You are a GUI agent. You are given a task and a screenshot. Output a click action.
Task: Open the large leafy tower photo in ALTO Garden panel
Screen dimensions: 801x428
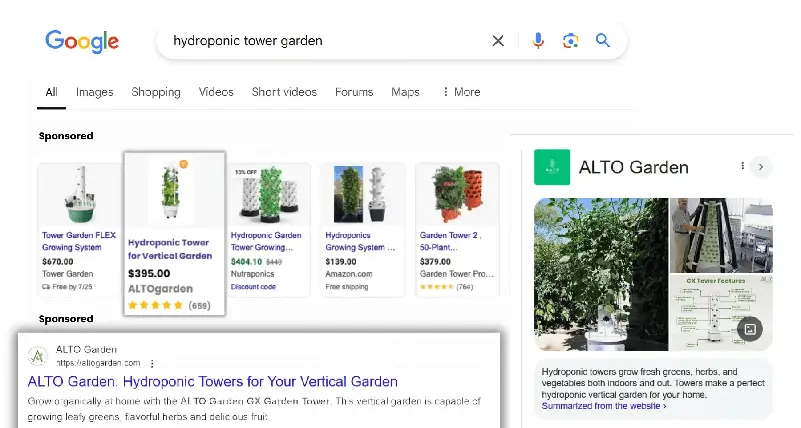pyautogui.click(x=601, y=274)
